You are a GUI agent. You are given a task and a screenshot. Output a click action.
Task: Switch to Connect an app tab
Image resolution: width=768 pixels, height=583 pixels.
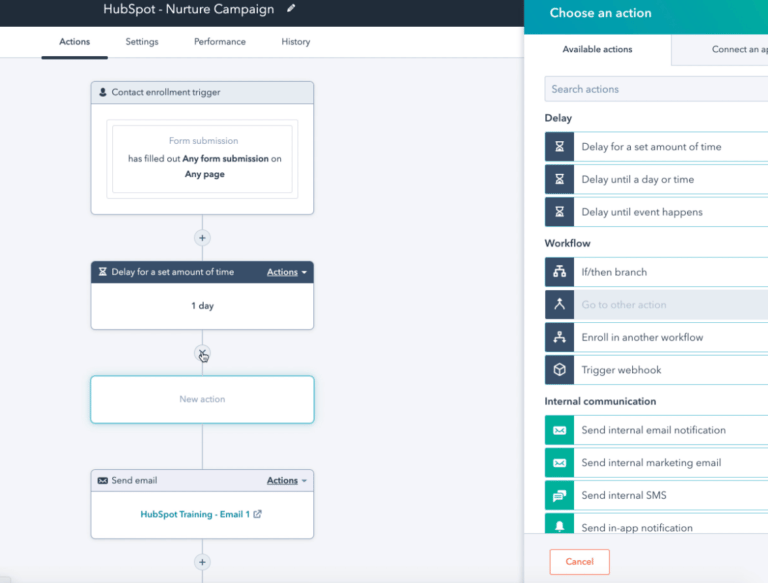720,49
